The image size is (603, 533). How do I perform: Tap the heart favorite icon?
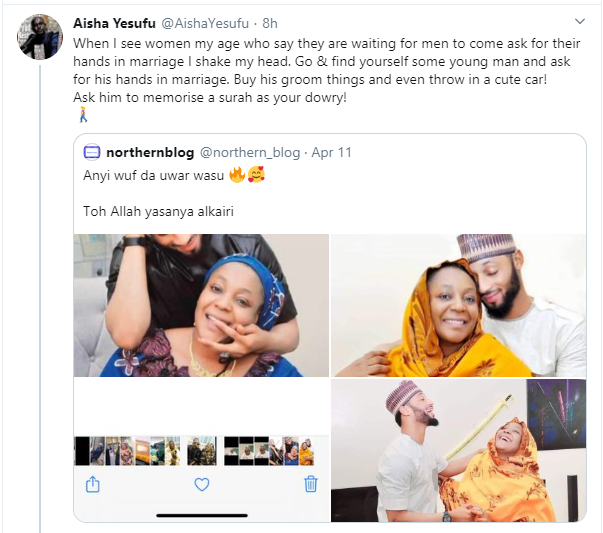[x=201, y=484]
